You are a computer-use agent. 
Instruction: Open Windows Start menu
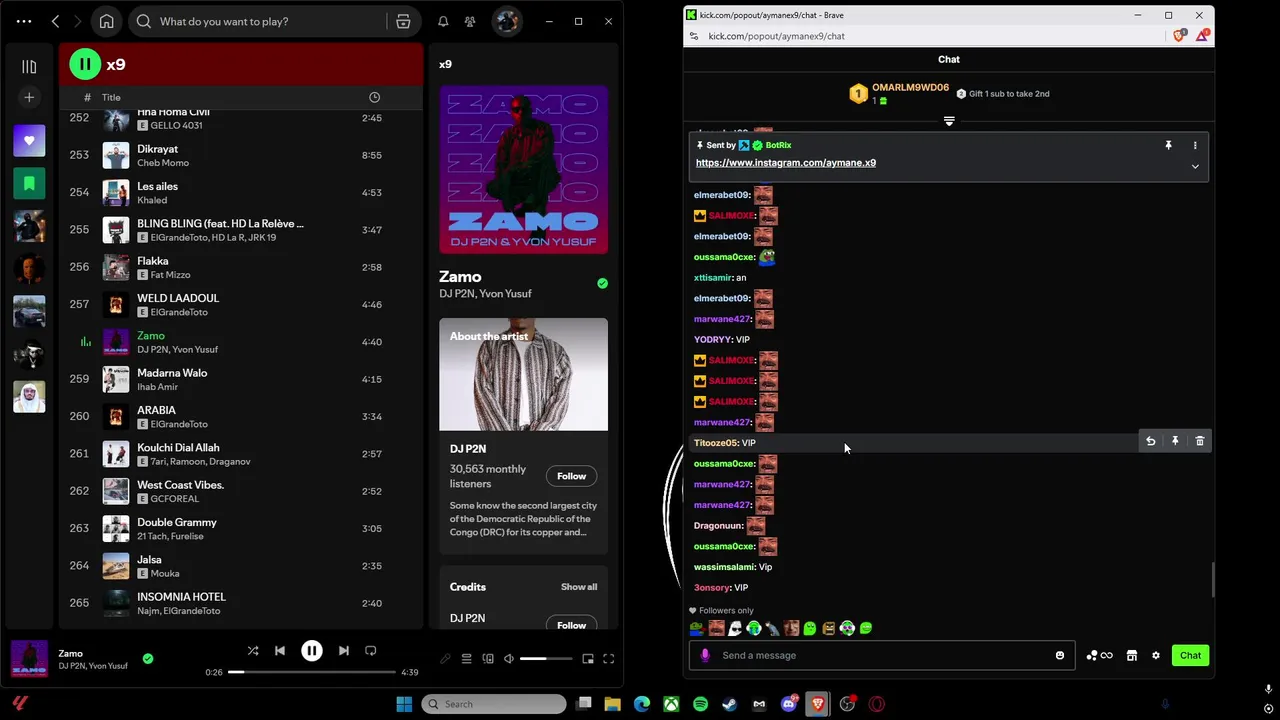pos(404,704)
